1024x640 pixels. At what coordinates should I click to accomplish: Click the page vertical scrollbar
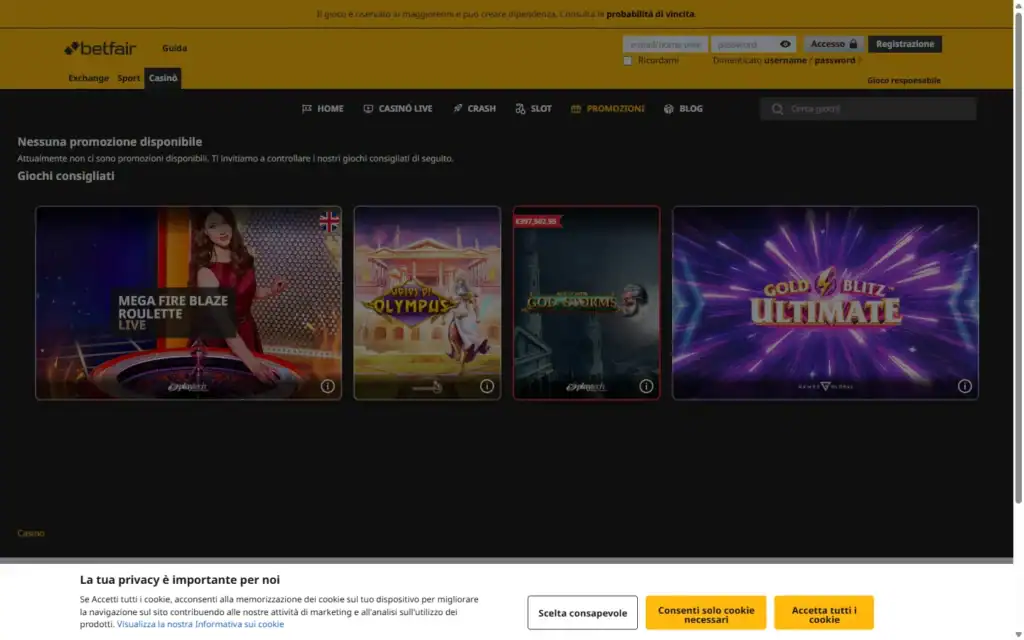[x=1018, y=258]
